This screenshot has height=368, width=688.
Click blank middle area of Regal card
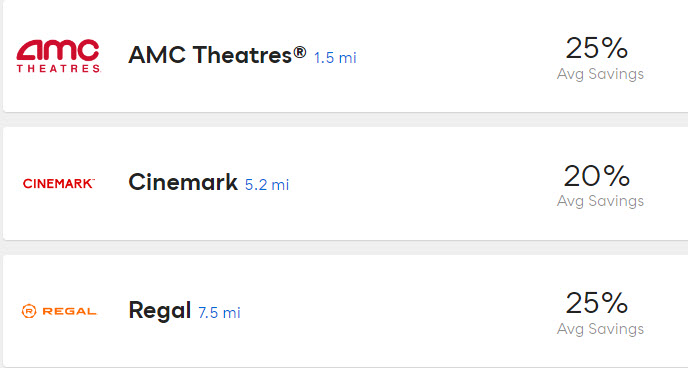(395, 311)
